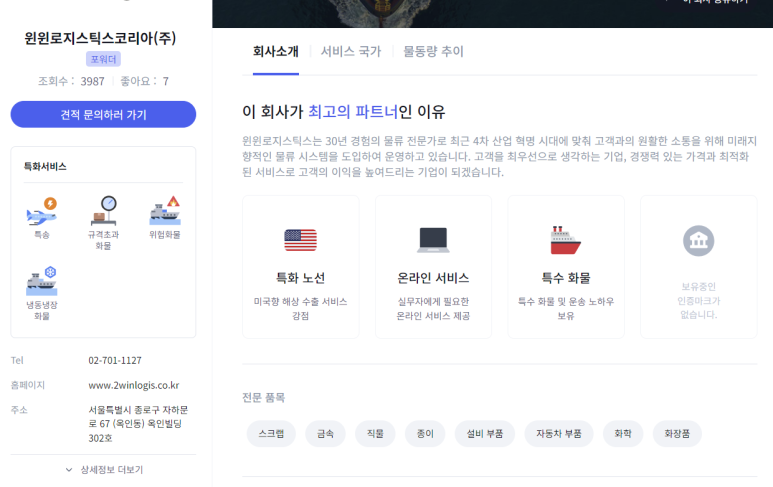
Task: Click the chevron beside 상세정보 더보기
Action: [69, 470]
